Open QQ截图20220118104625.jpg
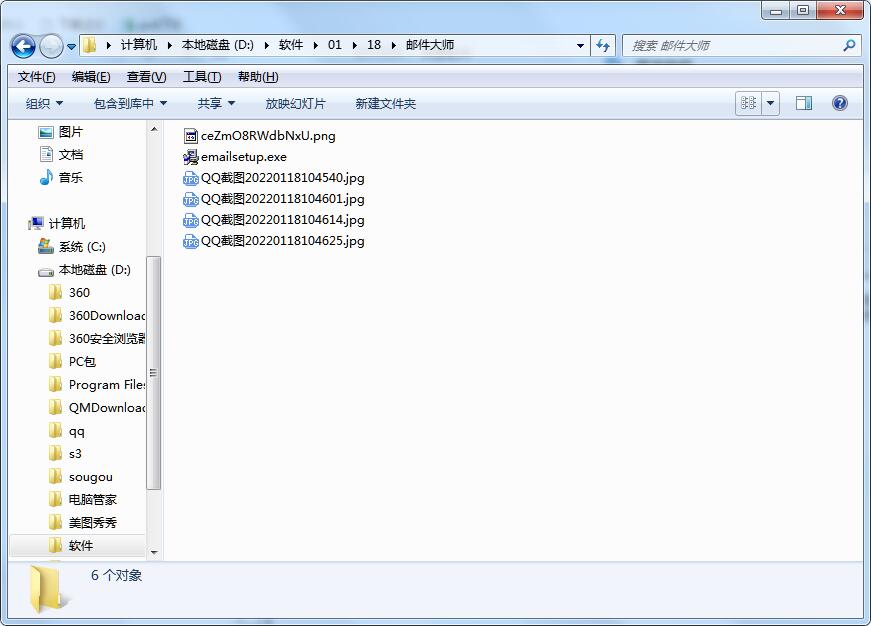 (x=281, y=241)
